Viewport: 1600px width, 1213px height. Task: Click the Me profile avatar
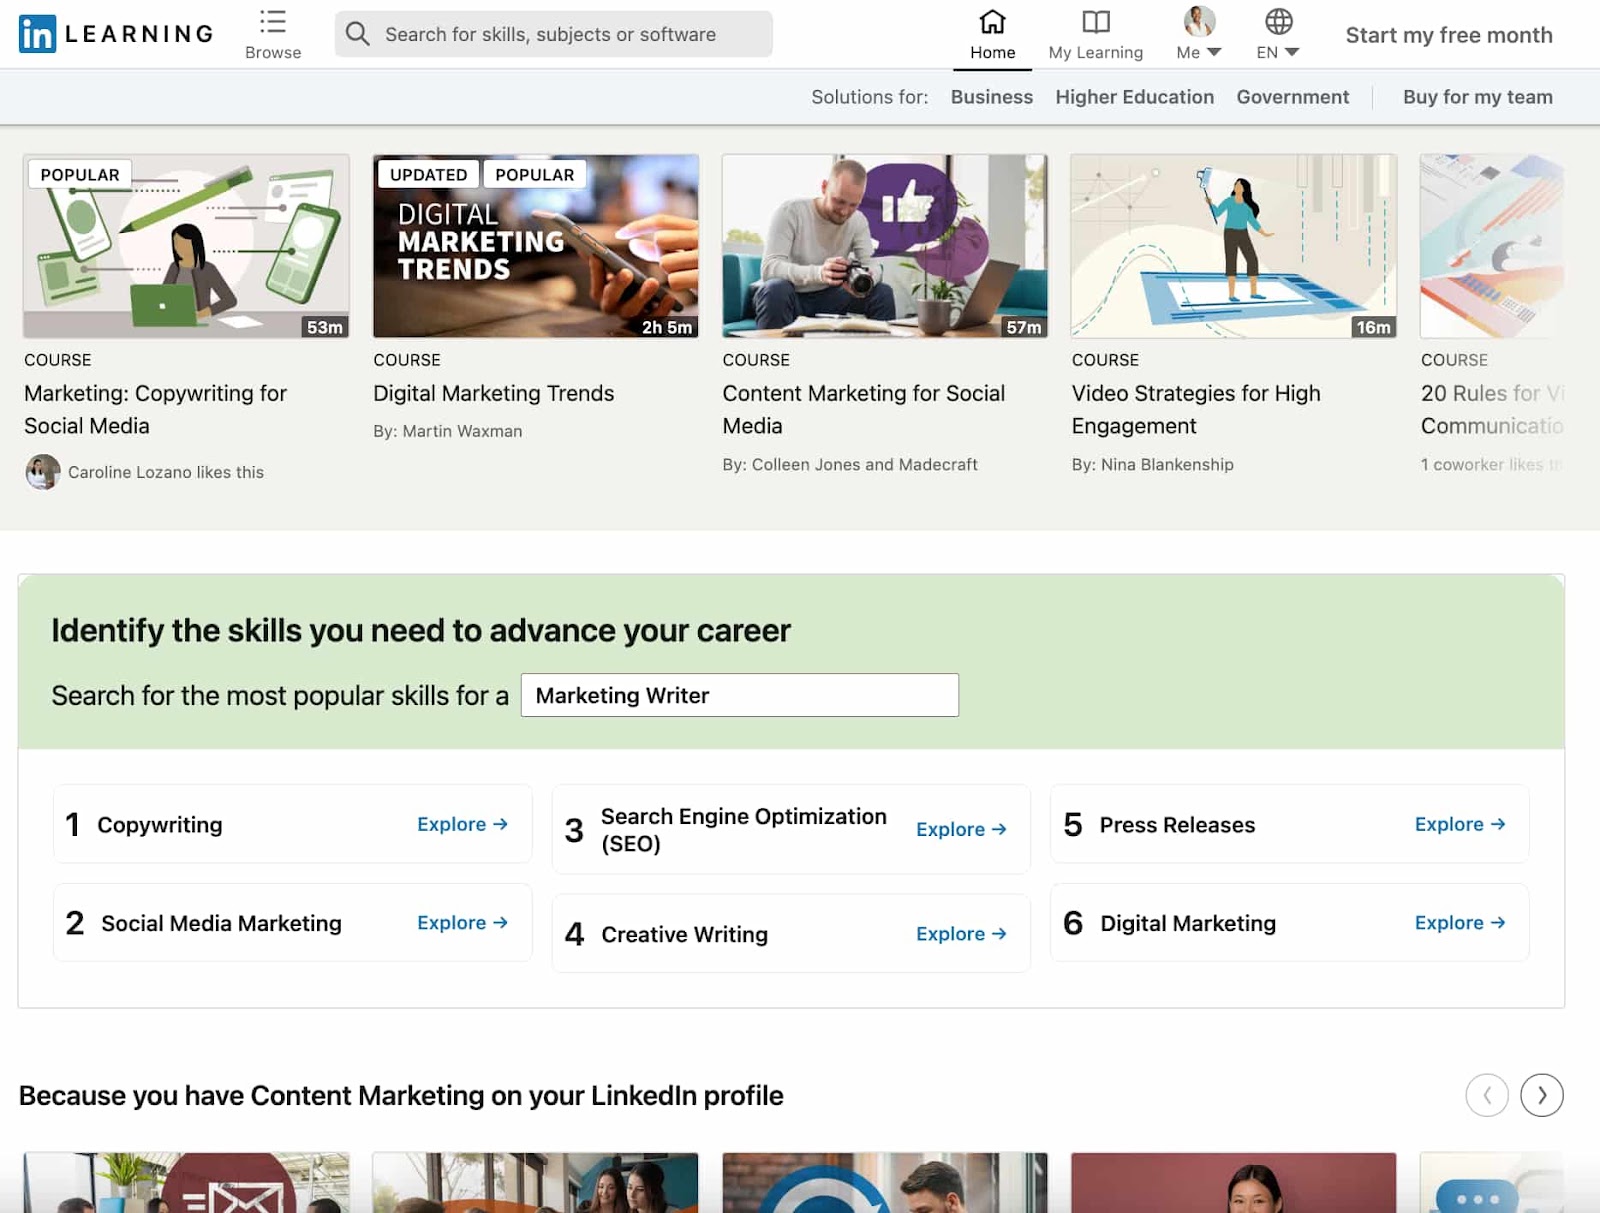(x=1199, y=20)
